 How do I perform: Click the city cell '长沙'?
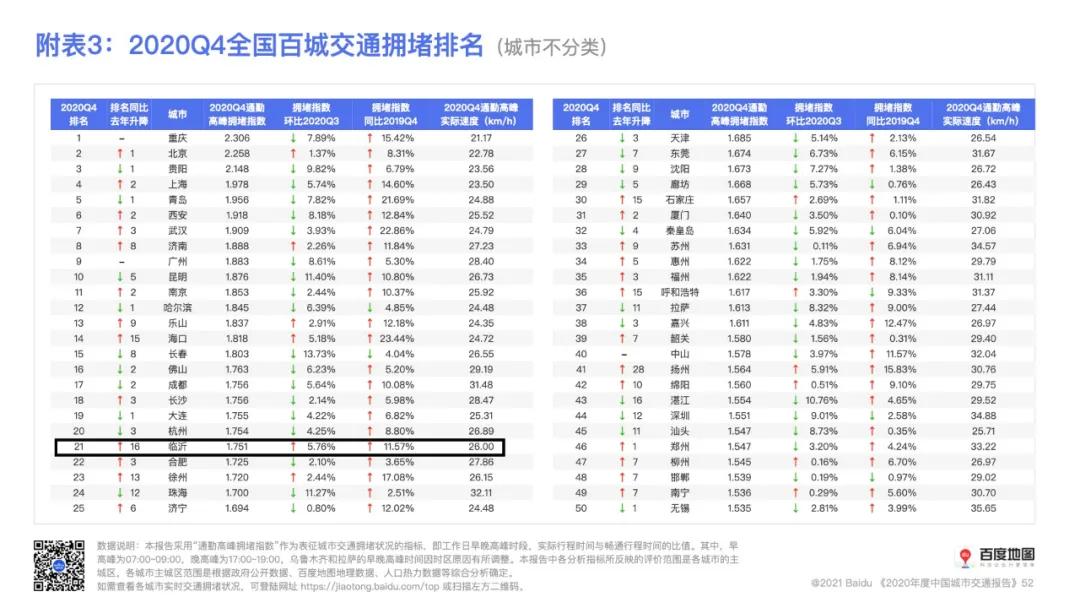pyautogui.click(x=178, y=400)
